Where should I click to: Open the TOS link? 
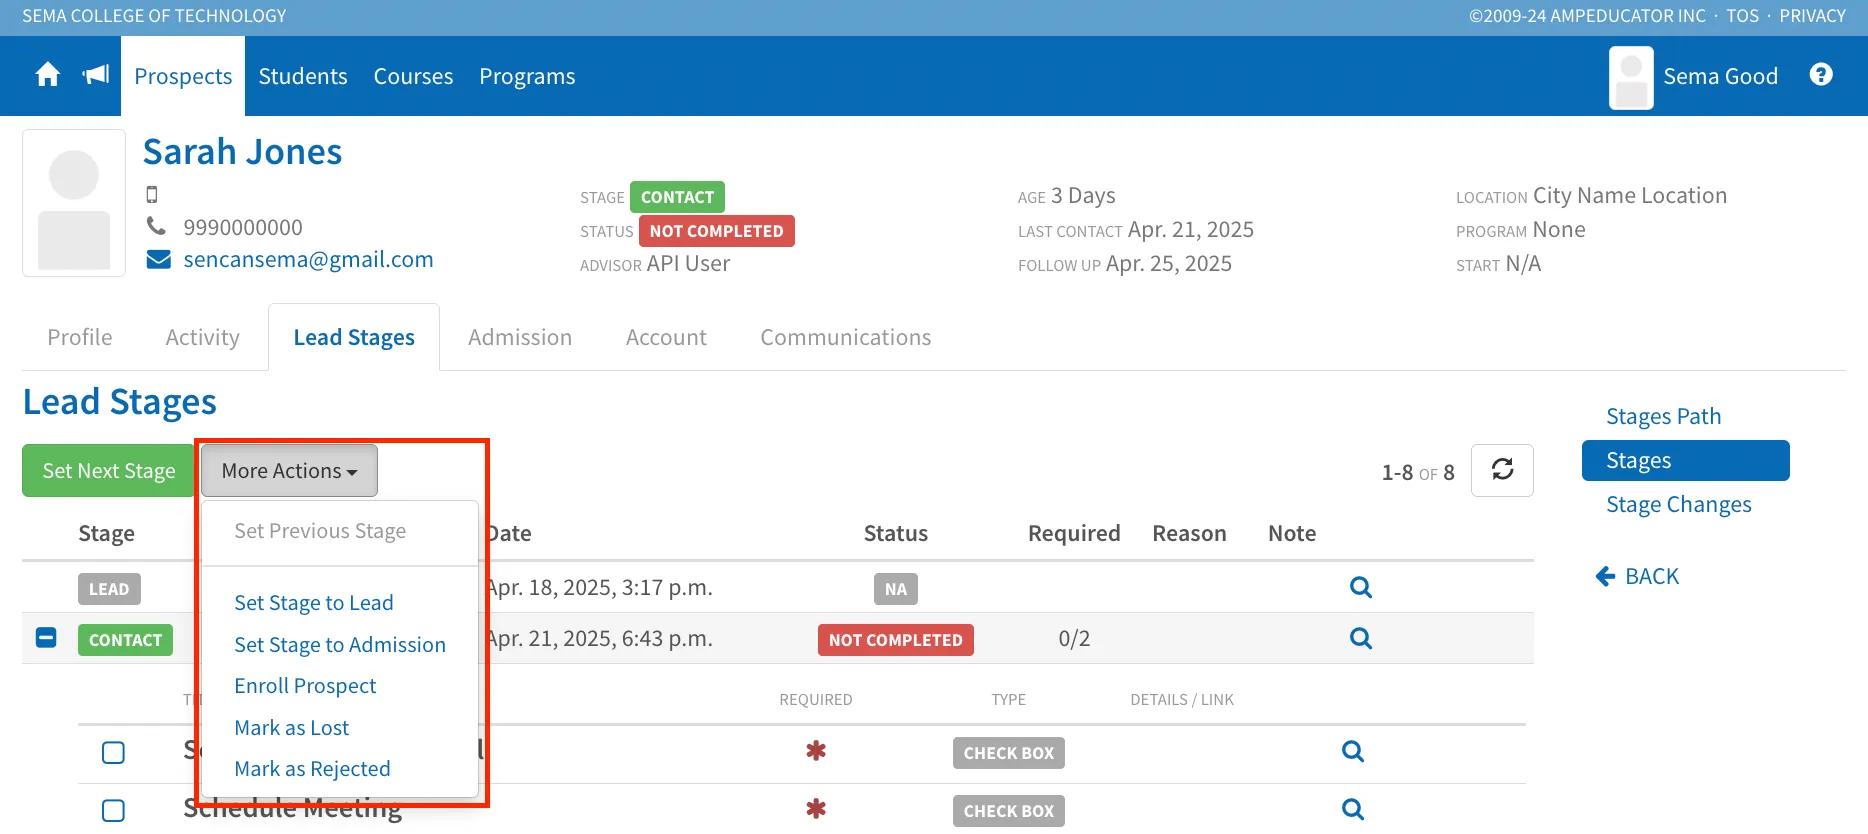[1743, 16]
